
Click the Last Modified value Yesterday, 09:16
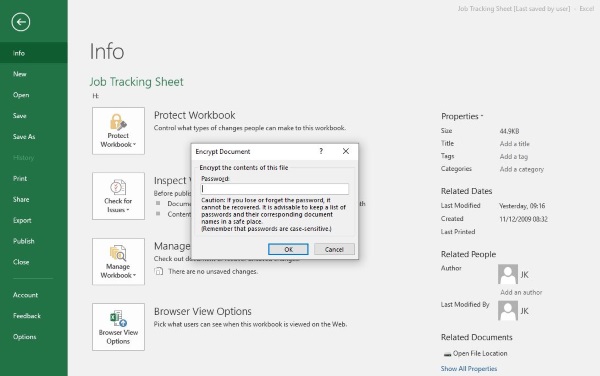coord(522,206)
